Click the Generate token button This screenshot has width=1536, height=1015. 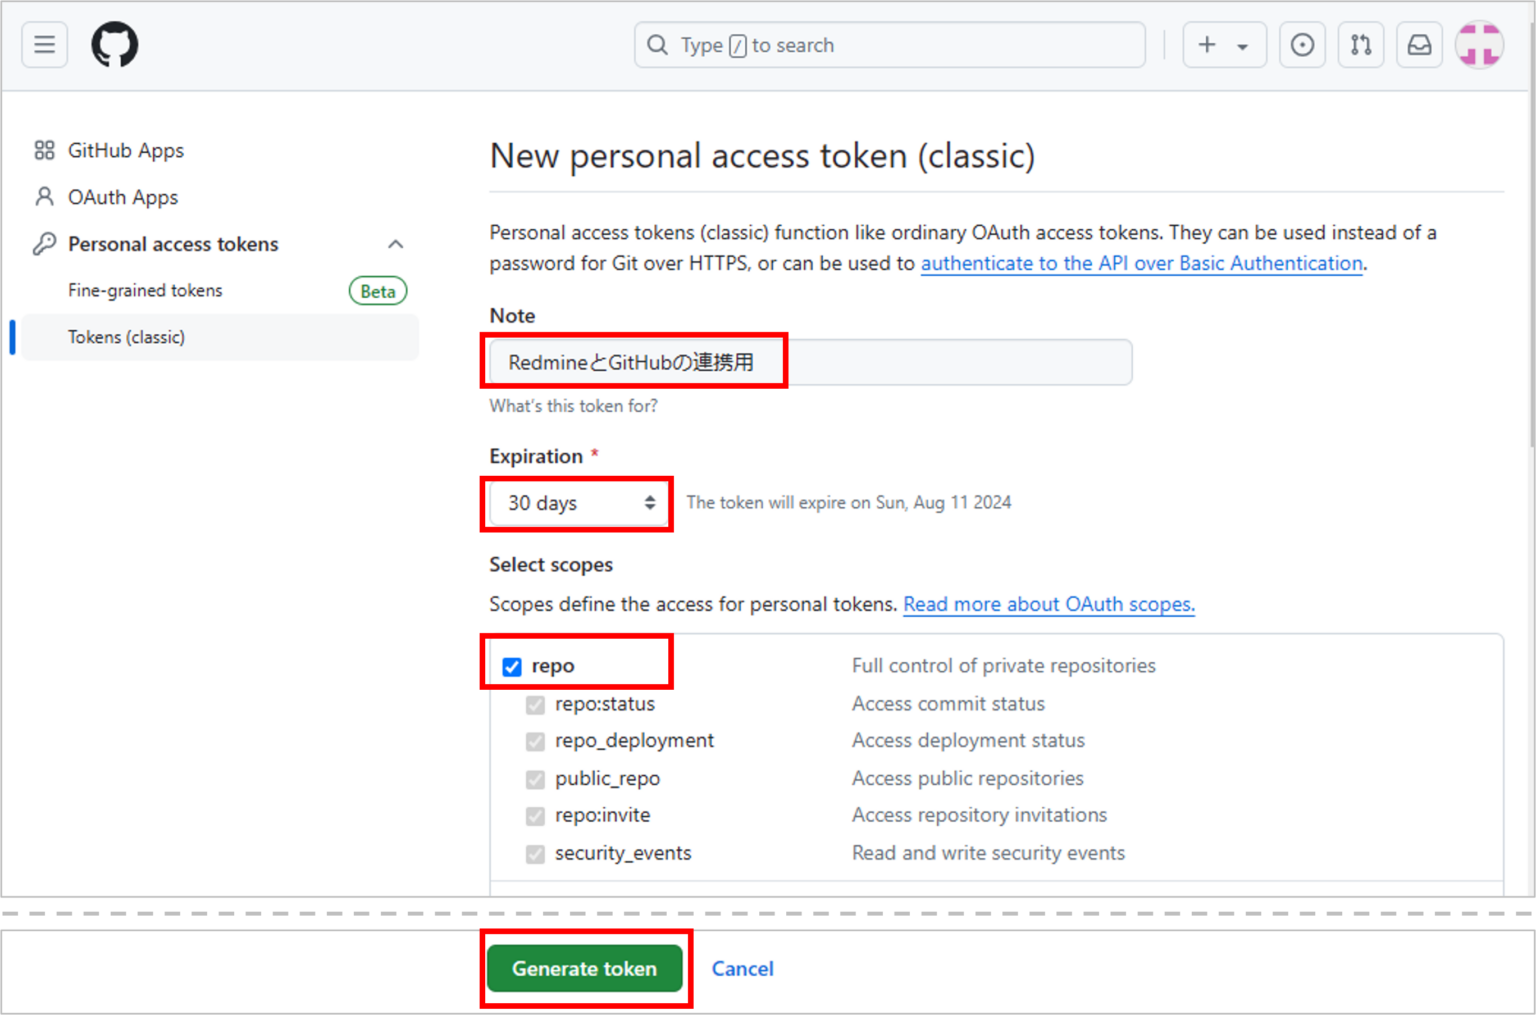pos(585,969)
